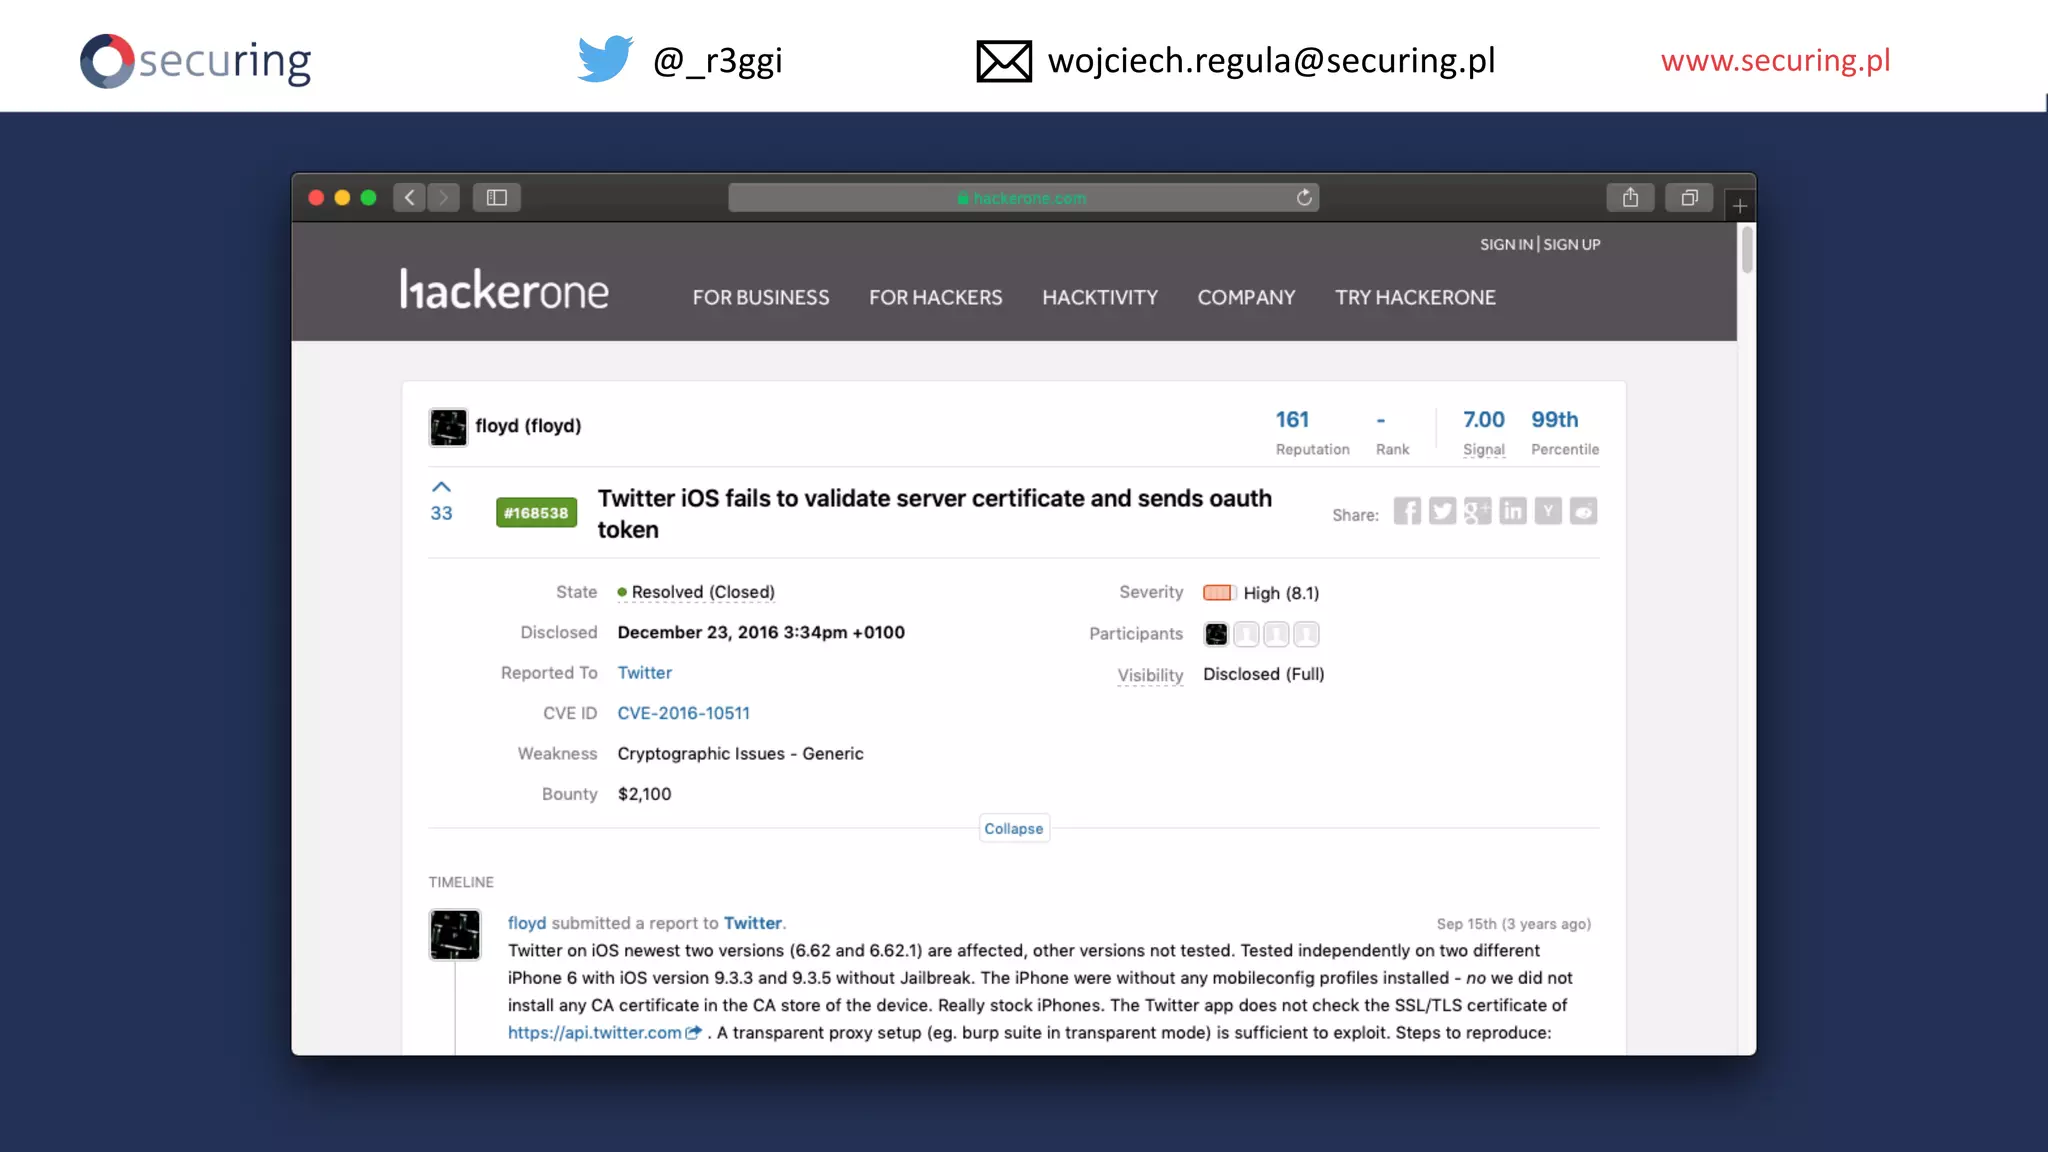Click the first participant avatar
The height and width of the screenshot is (1152, 2048).
(x=1216, y=634)
